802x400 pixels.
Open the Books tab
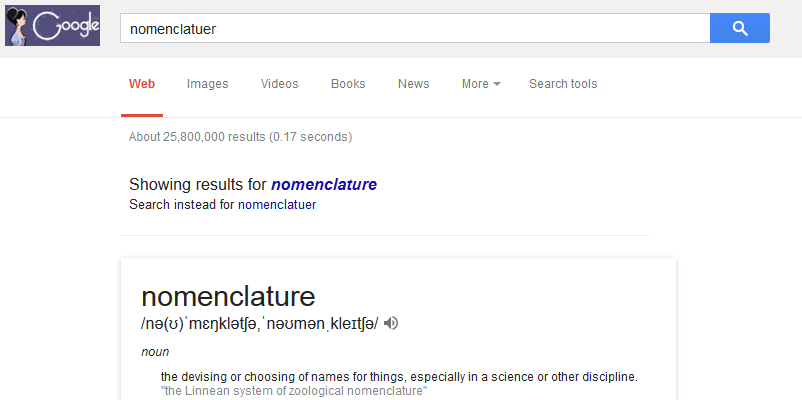[348, 84]
